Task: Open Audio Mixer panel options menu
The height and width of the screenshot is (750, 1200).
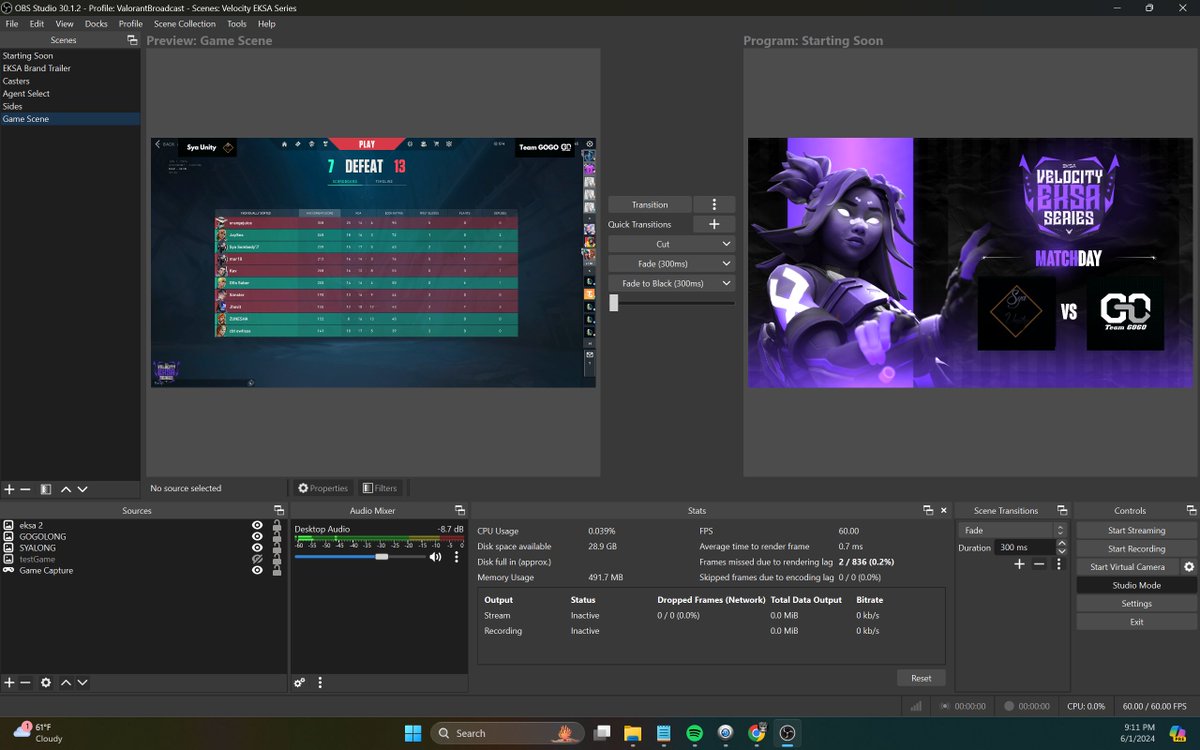Action: click(320, 682)
